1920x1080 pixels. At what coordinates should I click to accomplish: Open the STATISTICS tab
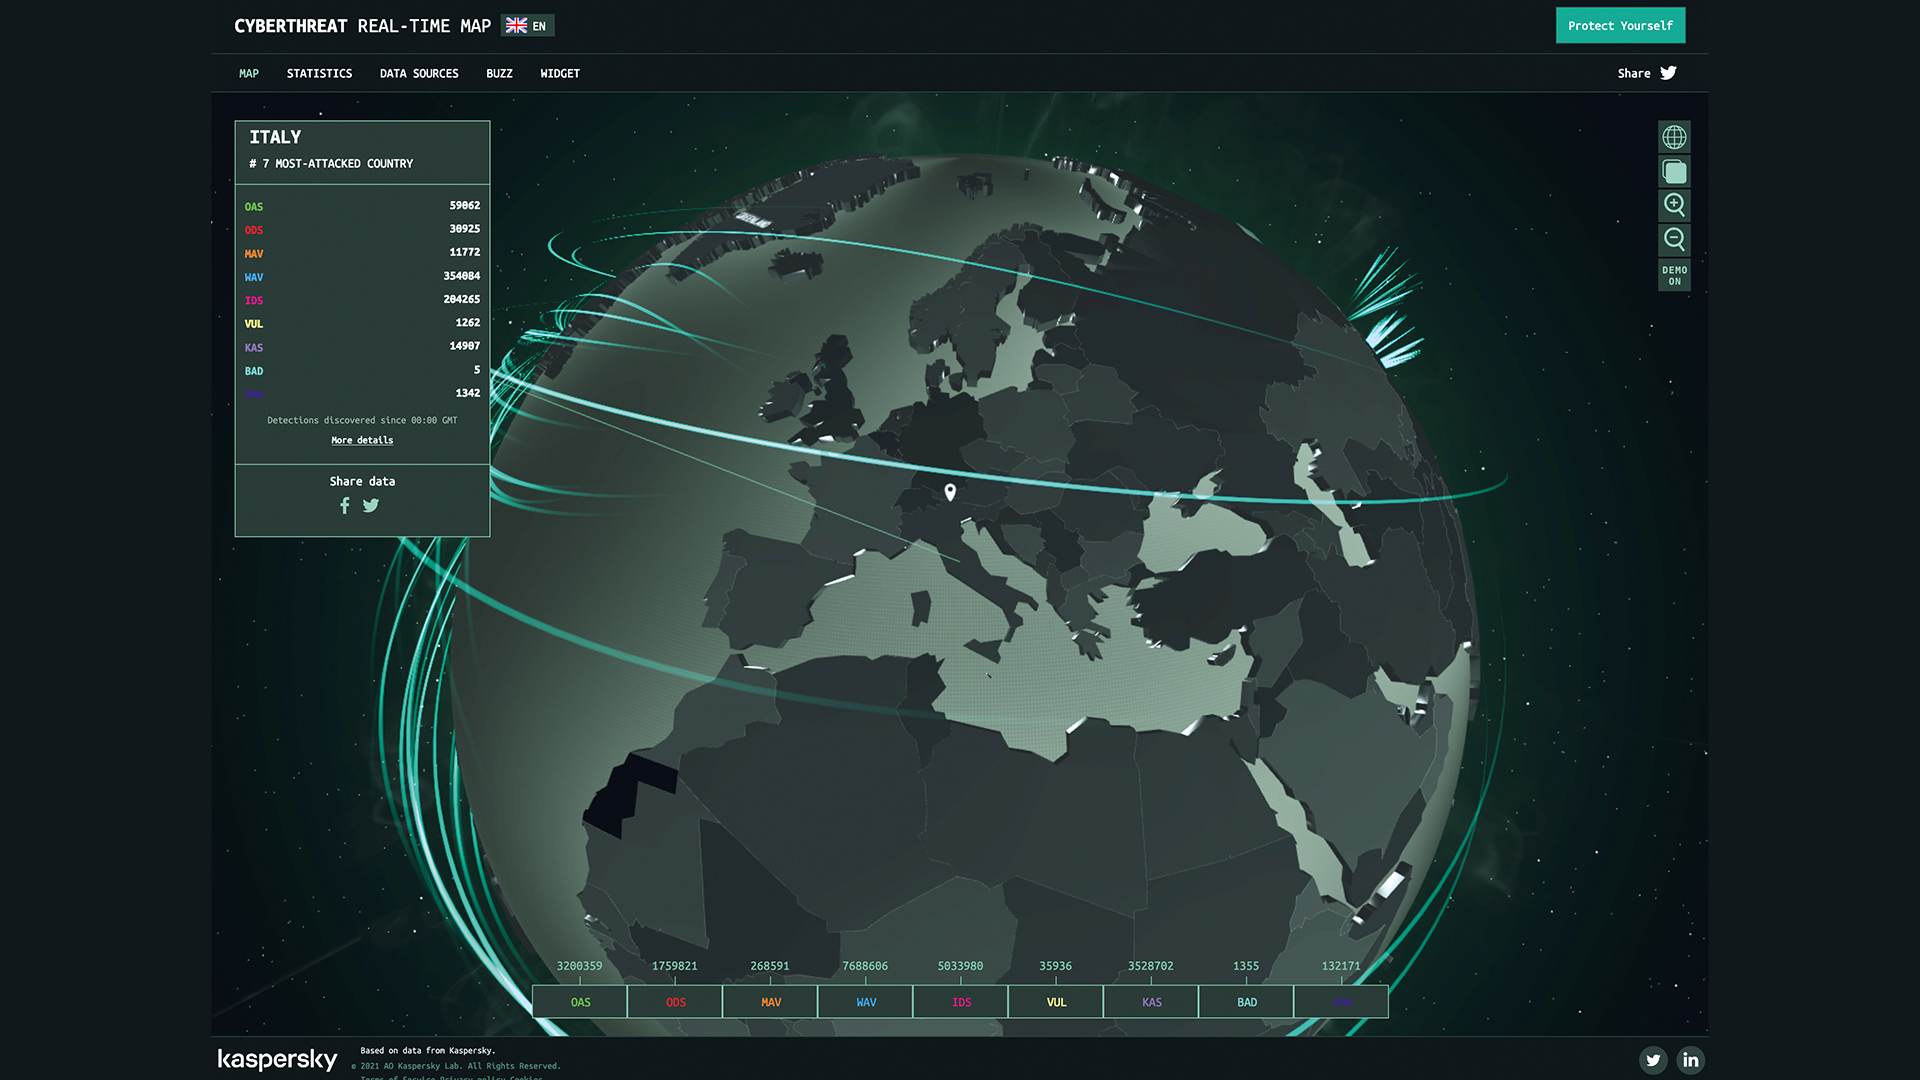[x=319, y=74]
